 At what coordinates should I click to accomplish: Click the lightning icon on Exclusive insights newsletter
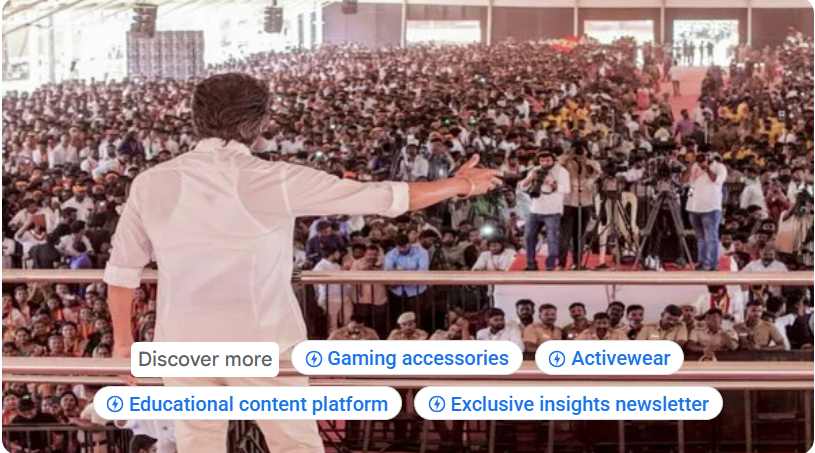(x=437, y=404)
